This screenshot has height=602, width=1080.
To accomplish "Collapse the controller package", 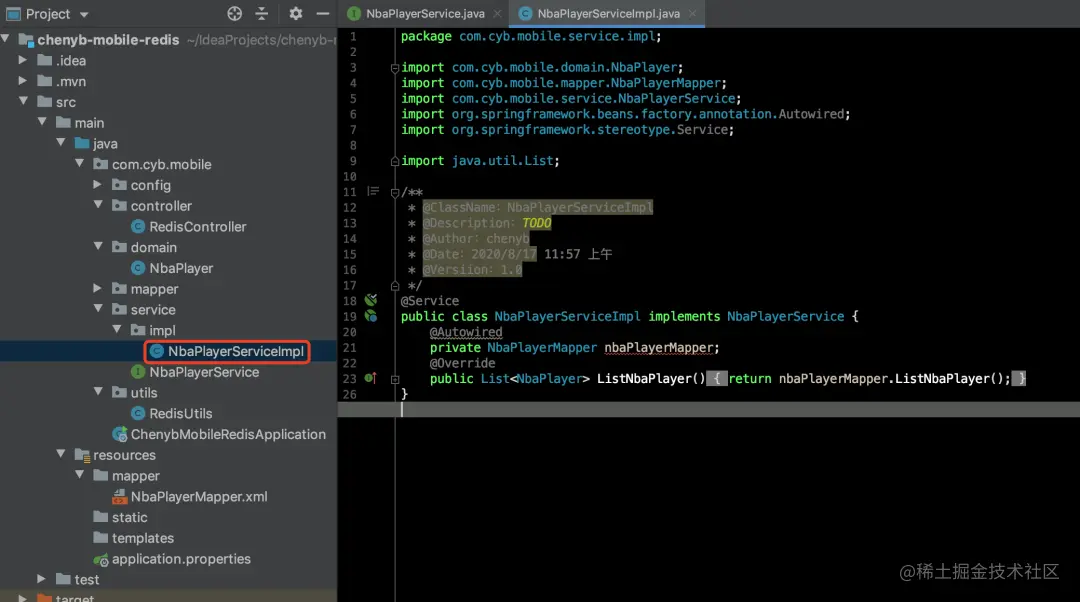I will 98,205.
